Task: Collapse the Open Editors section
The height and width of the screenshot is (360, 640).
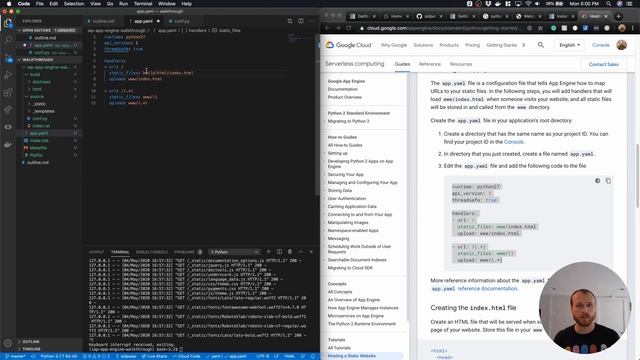Action: click(49, 30)
